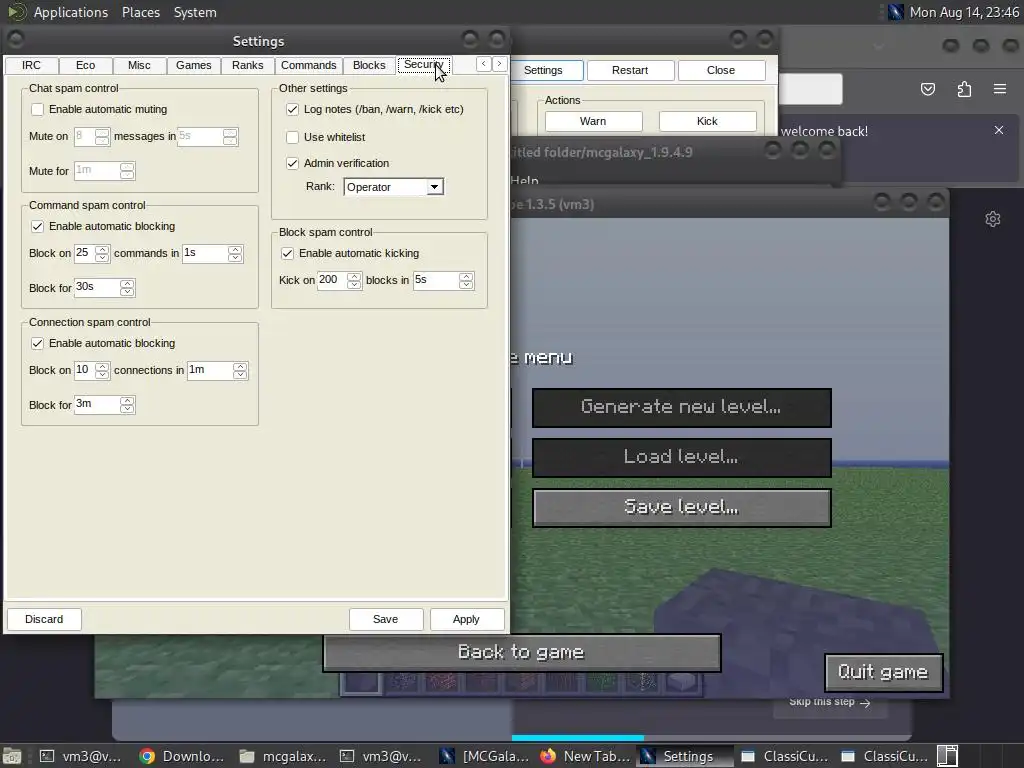Open the Firefox Pocket save icon

(927, 89)
